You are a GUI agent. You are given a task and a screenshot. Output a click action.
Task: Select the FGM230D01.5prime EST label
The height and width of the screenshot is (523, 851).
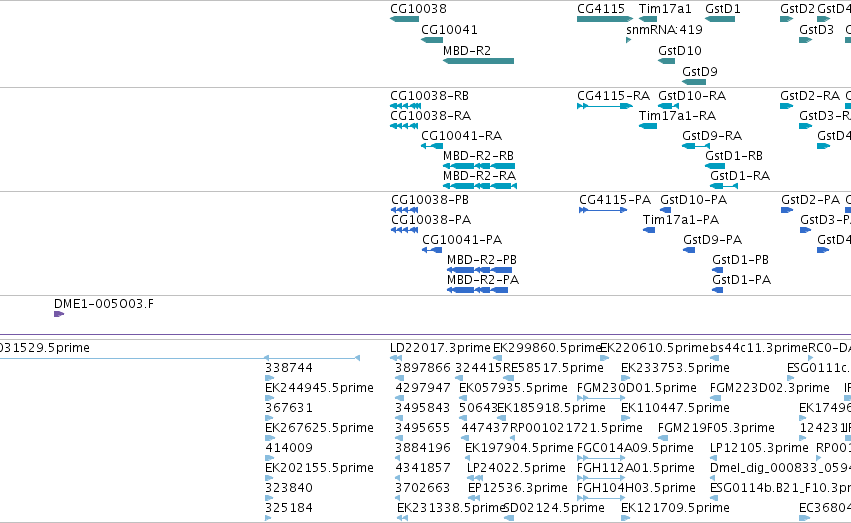click(637, 388)
